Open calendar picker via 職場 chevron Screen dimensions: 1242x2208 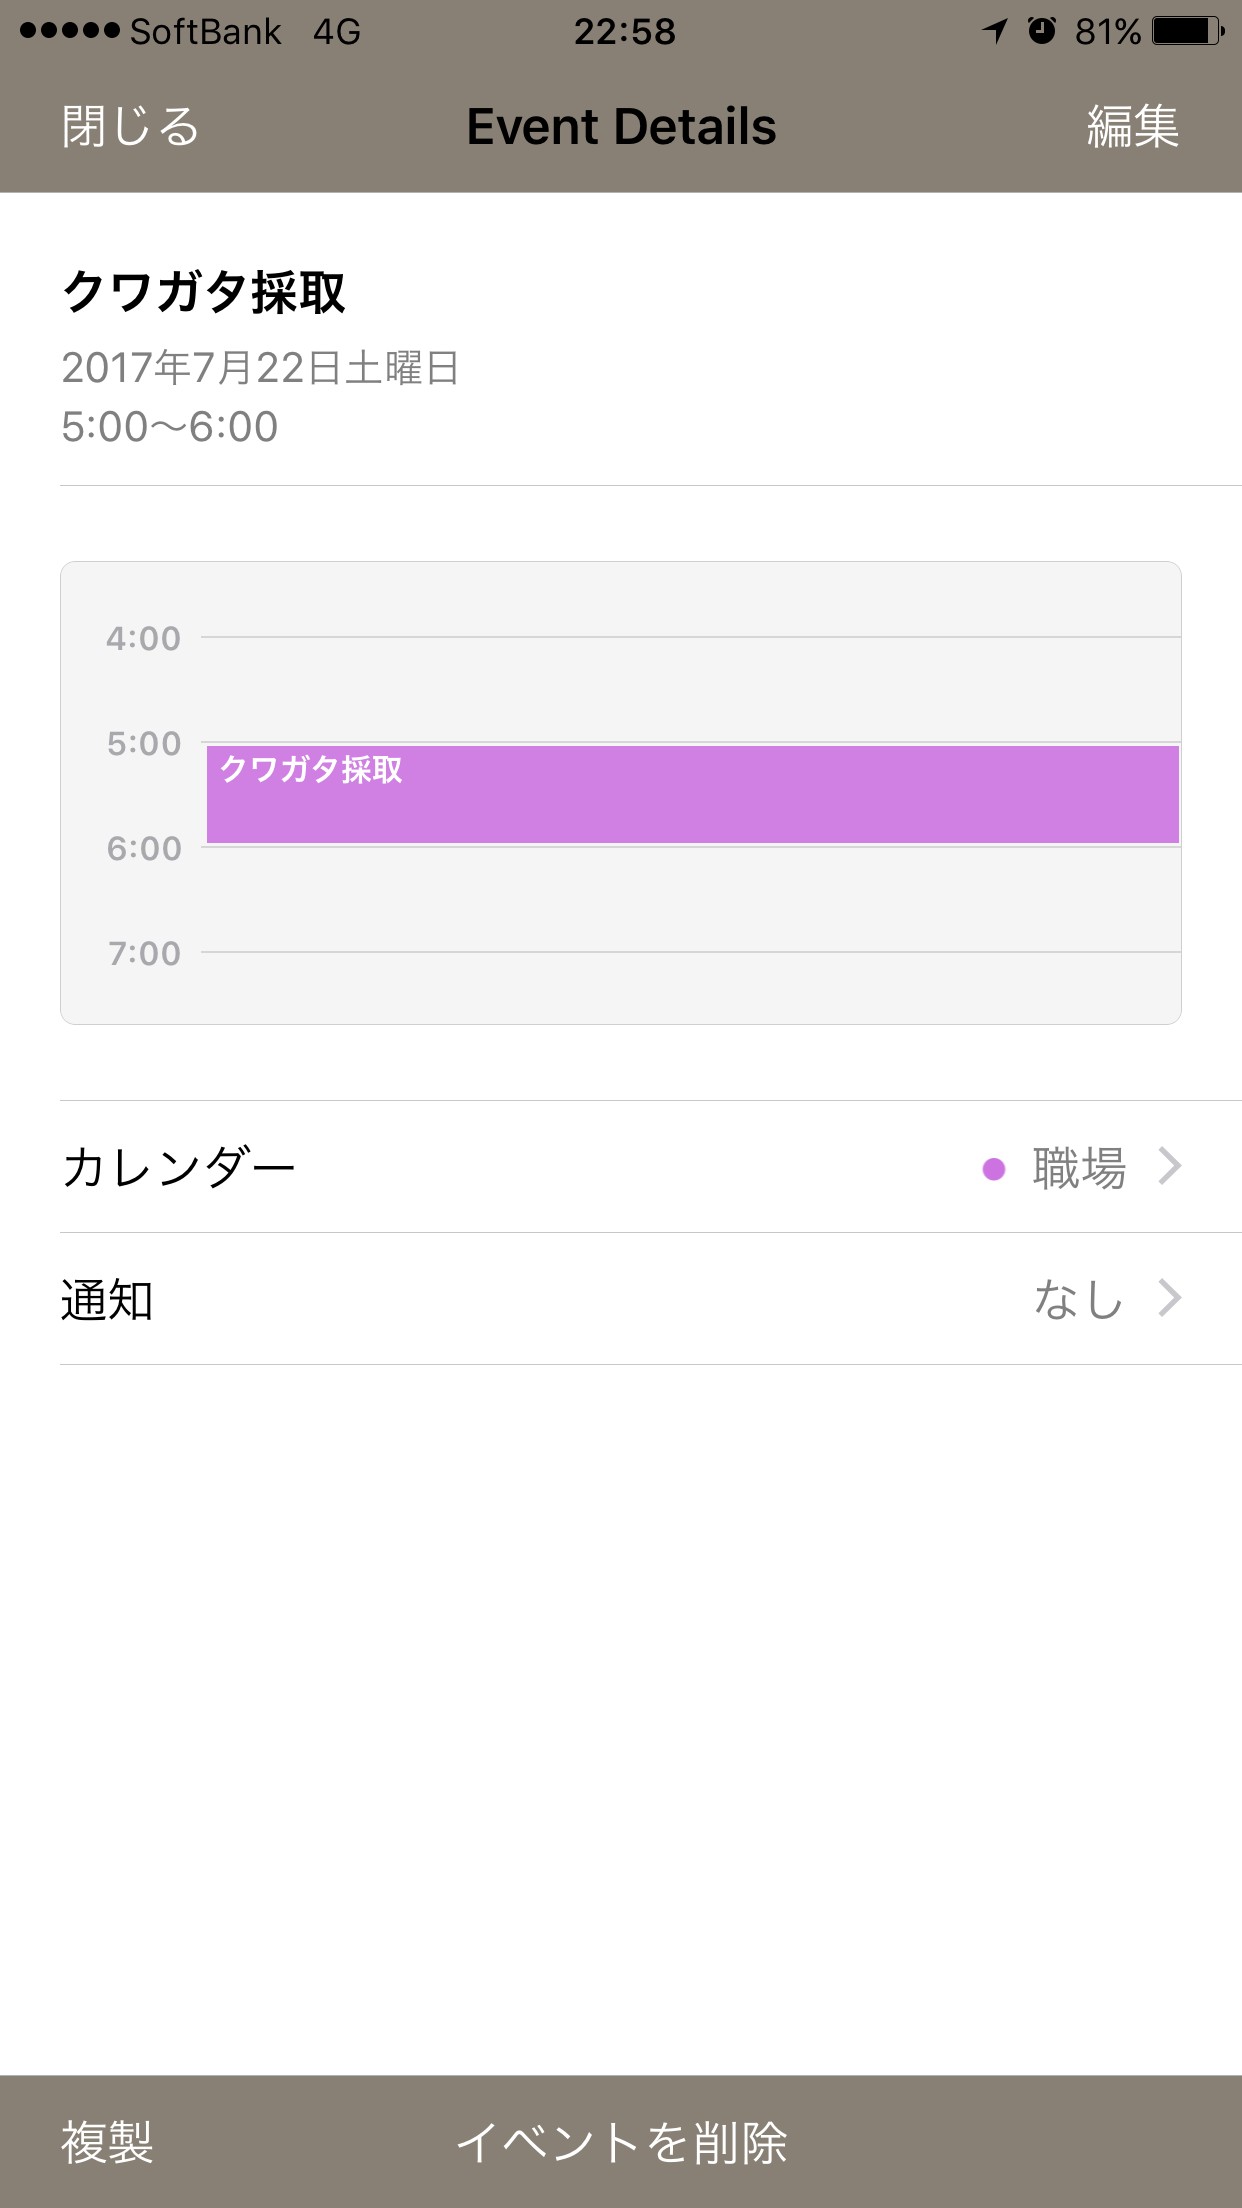click(1169, 1167)
